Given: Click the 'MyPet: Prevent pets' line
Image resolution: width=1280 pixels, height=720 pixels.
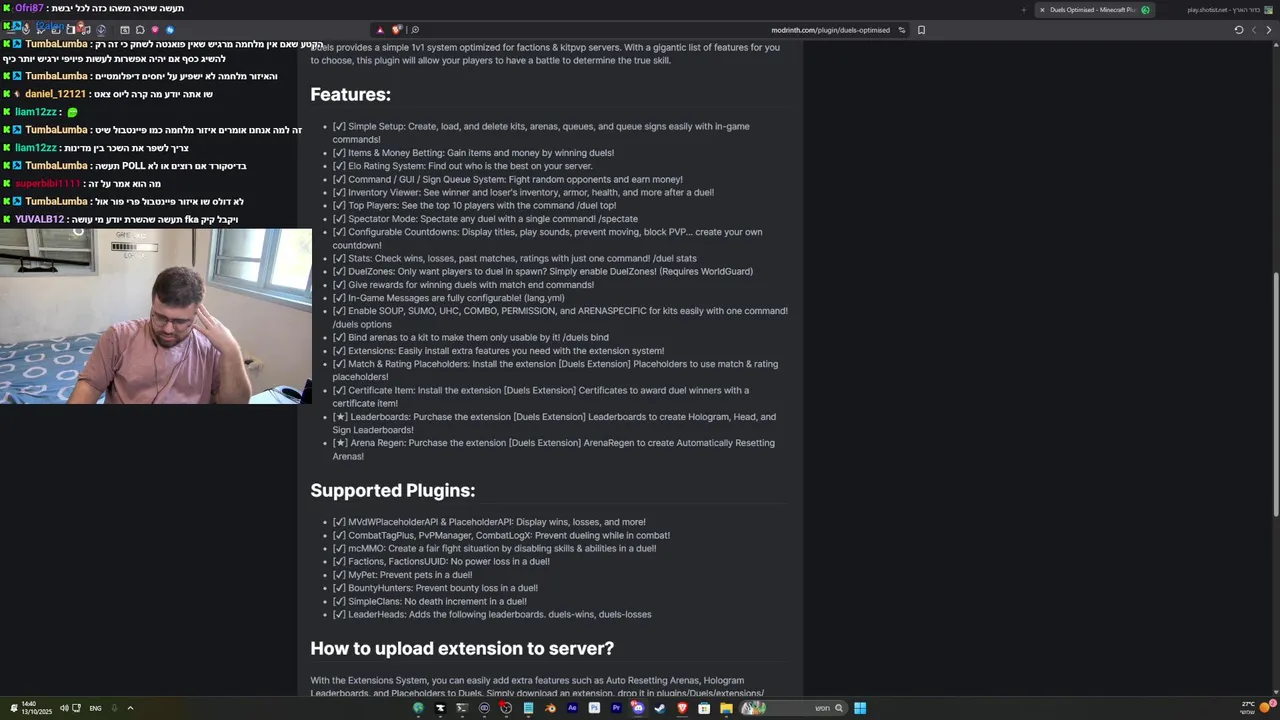Looking at the screenshot, I should click(402, 575).
